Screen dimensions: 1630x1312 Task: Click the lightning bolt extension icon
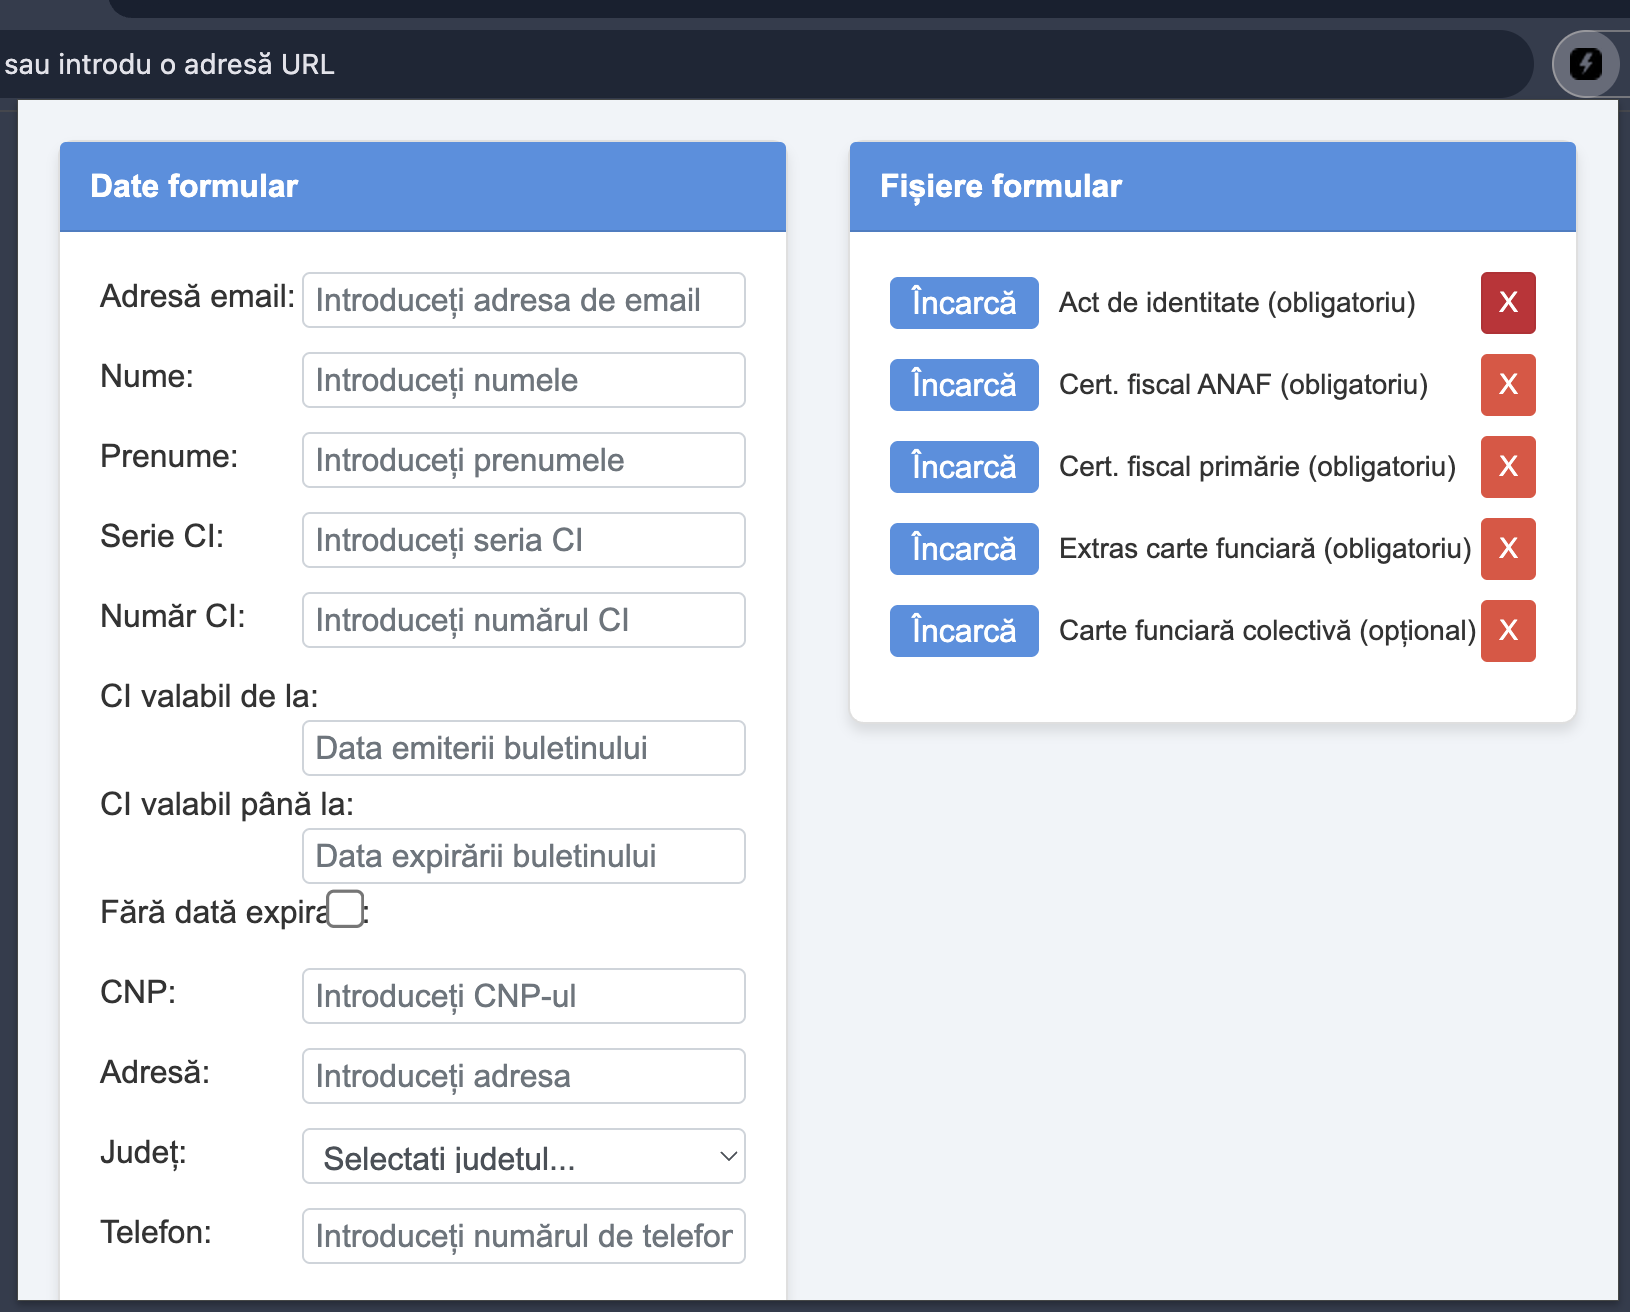point(1586,64)
